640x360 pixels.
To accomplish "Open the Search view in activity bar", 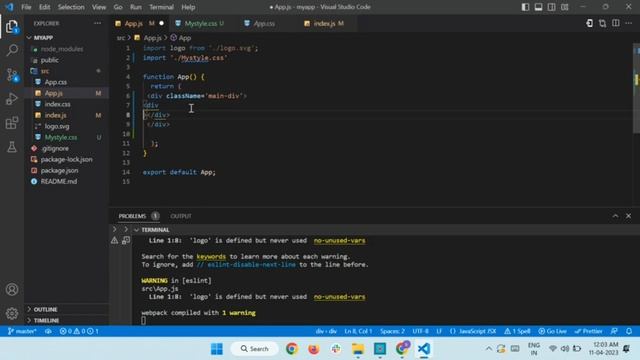I will pyautogui.click(x=12, y=50).
